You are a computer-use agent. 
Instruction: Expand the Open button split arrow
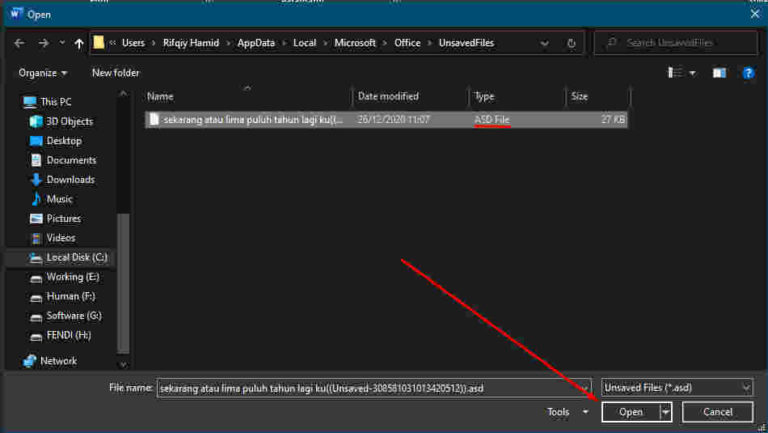pos(666,412)
